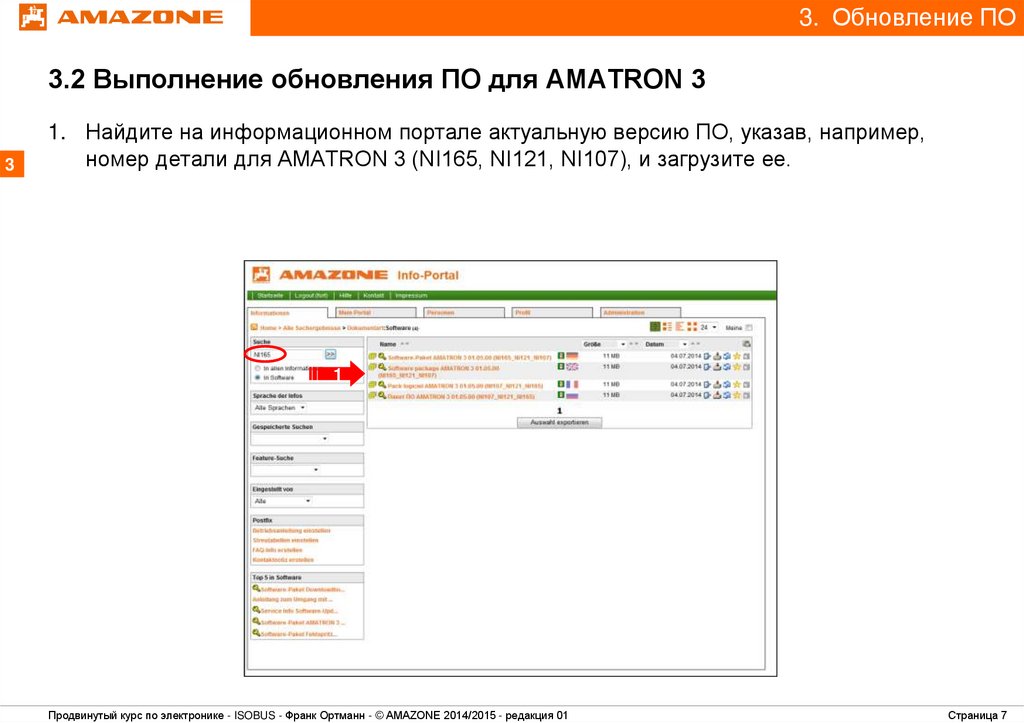The height and width of the screenshot is (723, 1024).
Task: Click the German flag in the Software-Paket row
Action: coord(572,356)
